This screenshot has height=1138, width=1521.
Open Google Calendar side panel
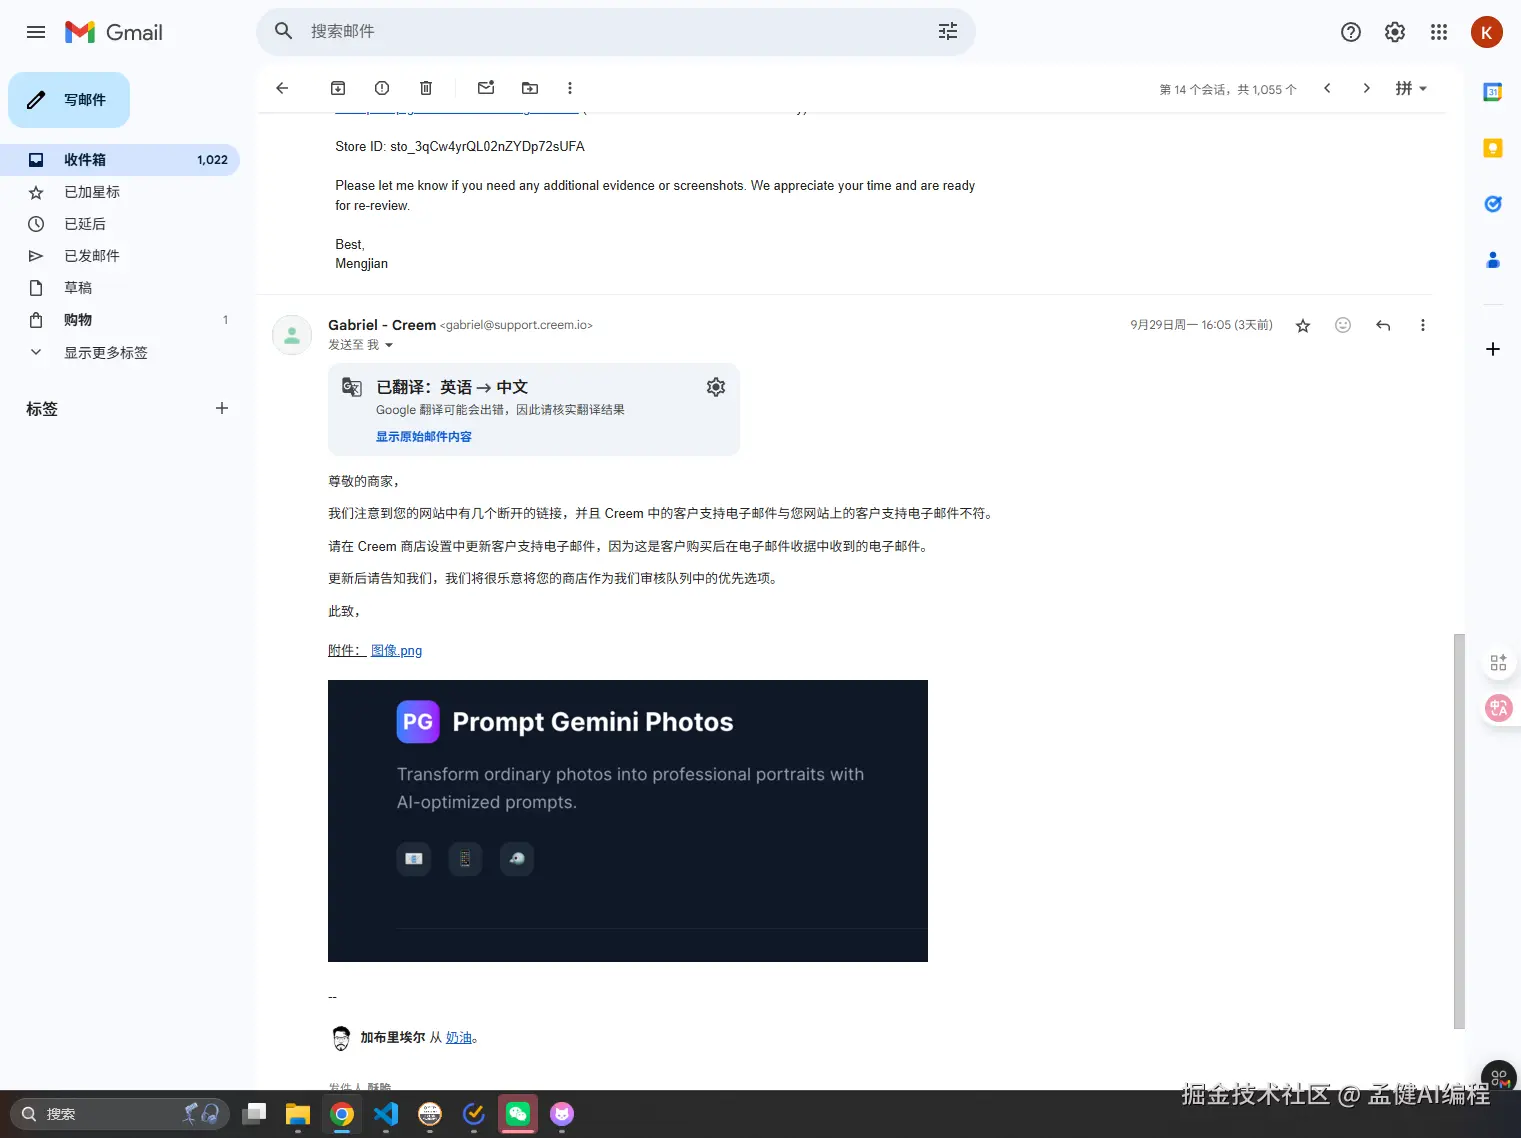[x=1493, y=92]
